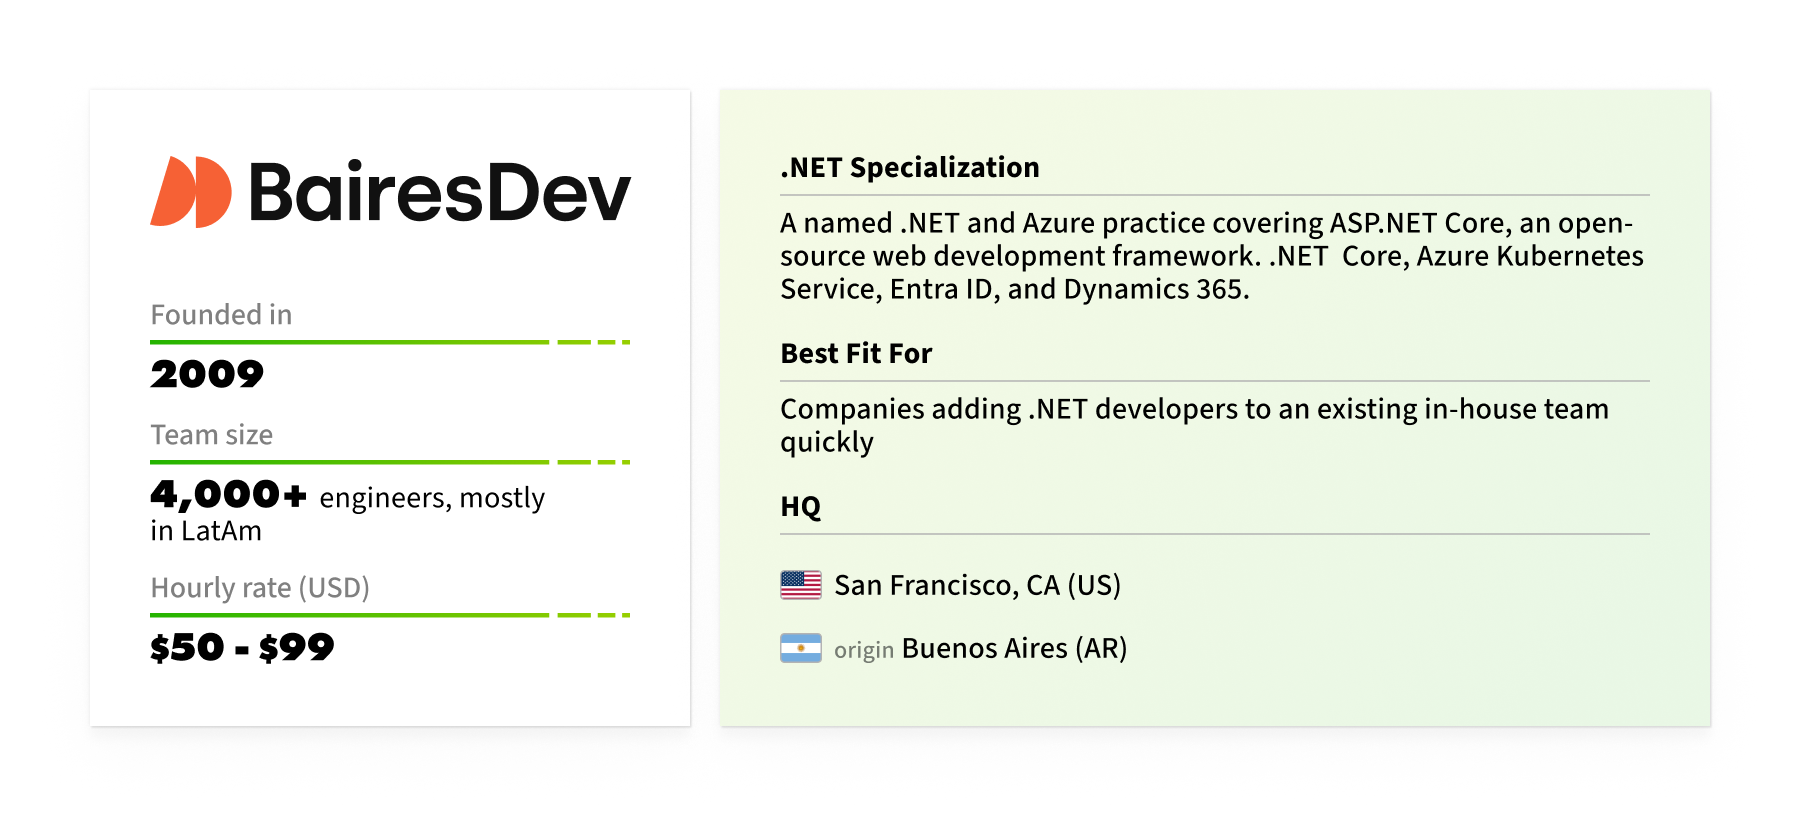The width and height of the screenshot is (1800, 816).
Task: Click the 'HQ' heading
Action: 800,506
